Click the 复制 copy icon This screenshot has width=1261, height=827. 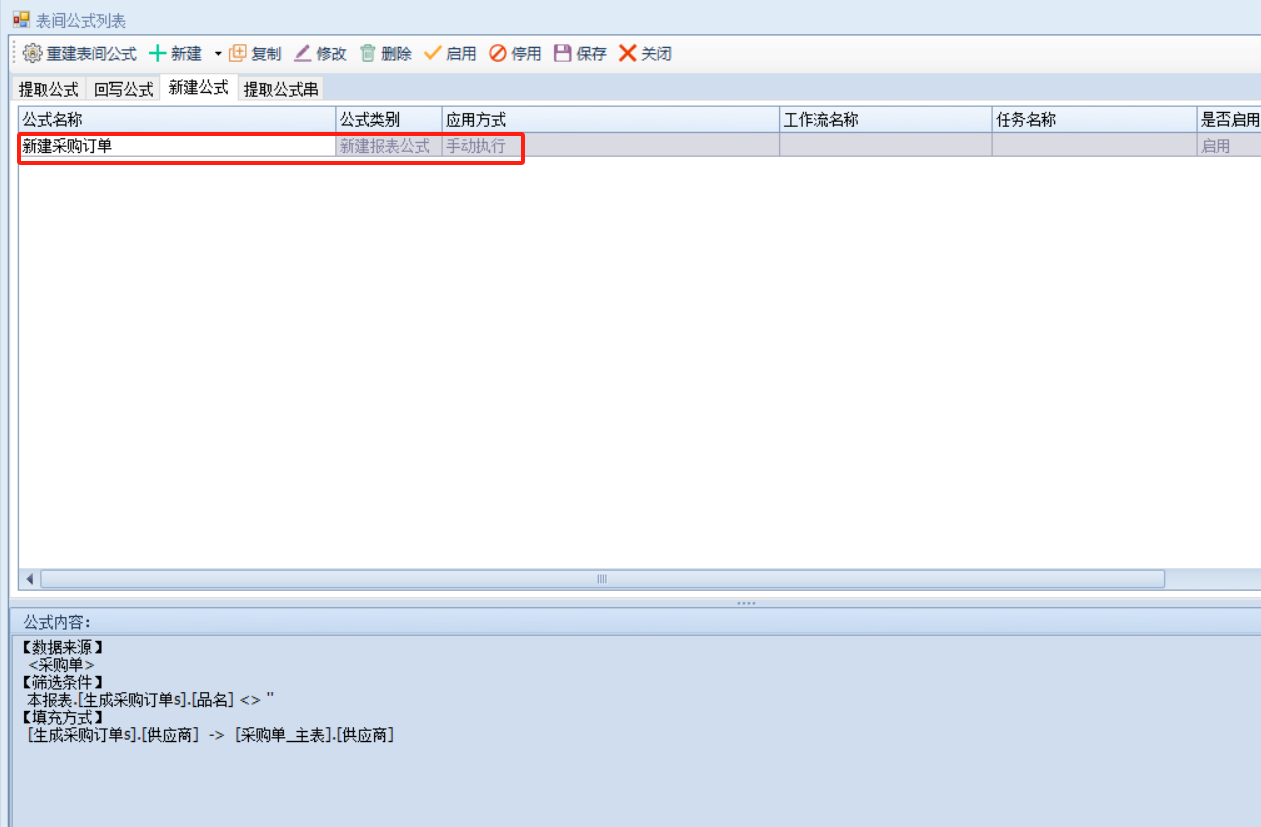pyautogui.click(x=238, y=54)
